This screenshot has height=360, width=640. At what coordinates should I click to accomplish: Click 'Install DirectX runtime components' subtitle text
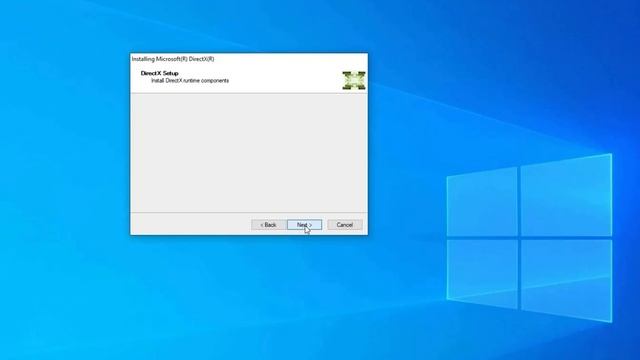click(x=190, y=81)
